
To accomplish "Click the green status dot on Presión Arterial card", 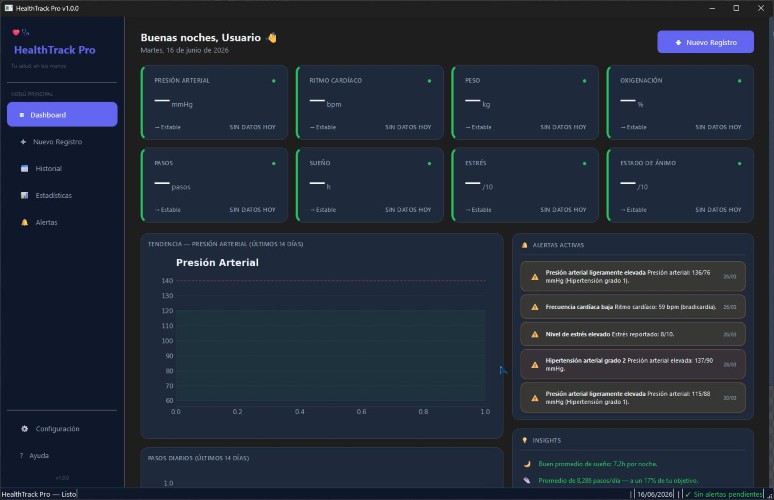I will pyautogui.click(x=274, y=81).
